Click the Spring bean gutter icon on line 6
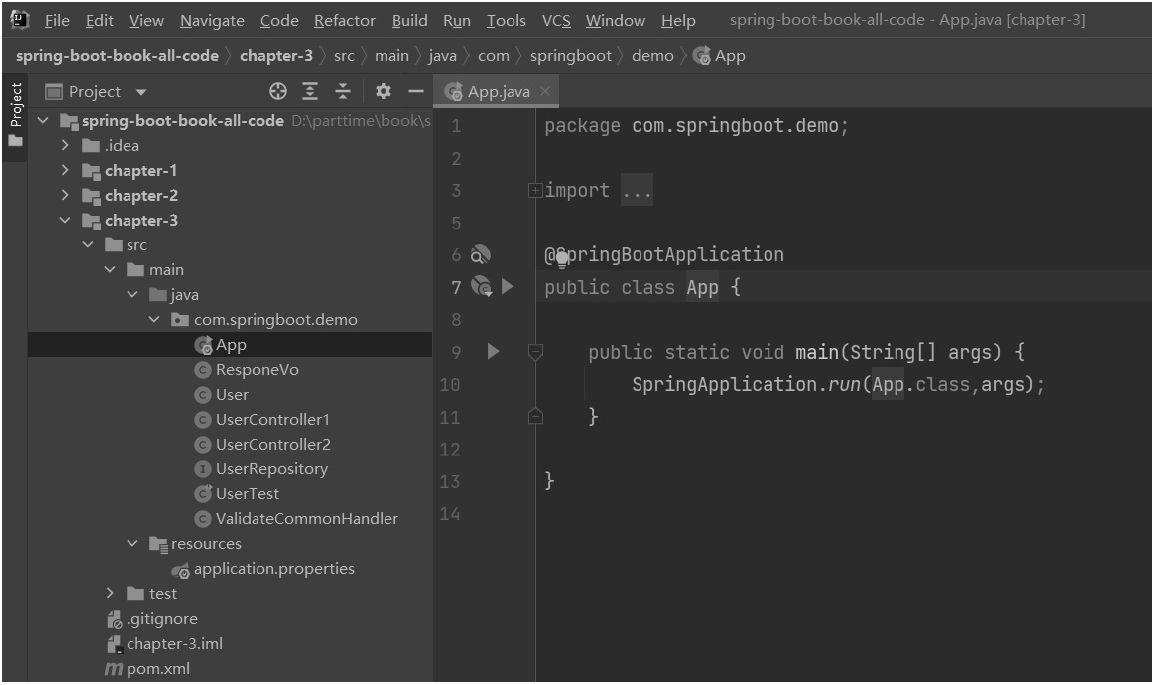 point(481,254)
